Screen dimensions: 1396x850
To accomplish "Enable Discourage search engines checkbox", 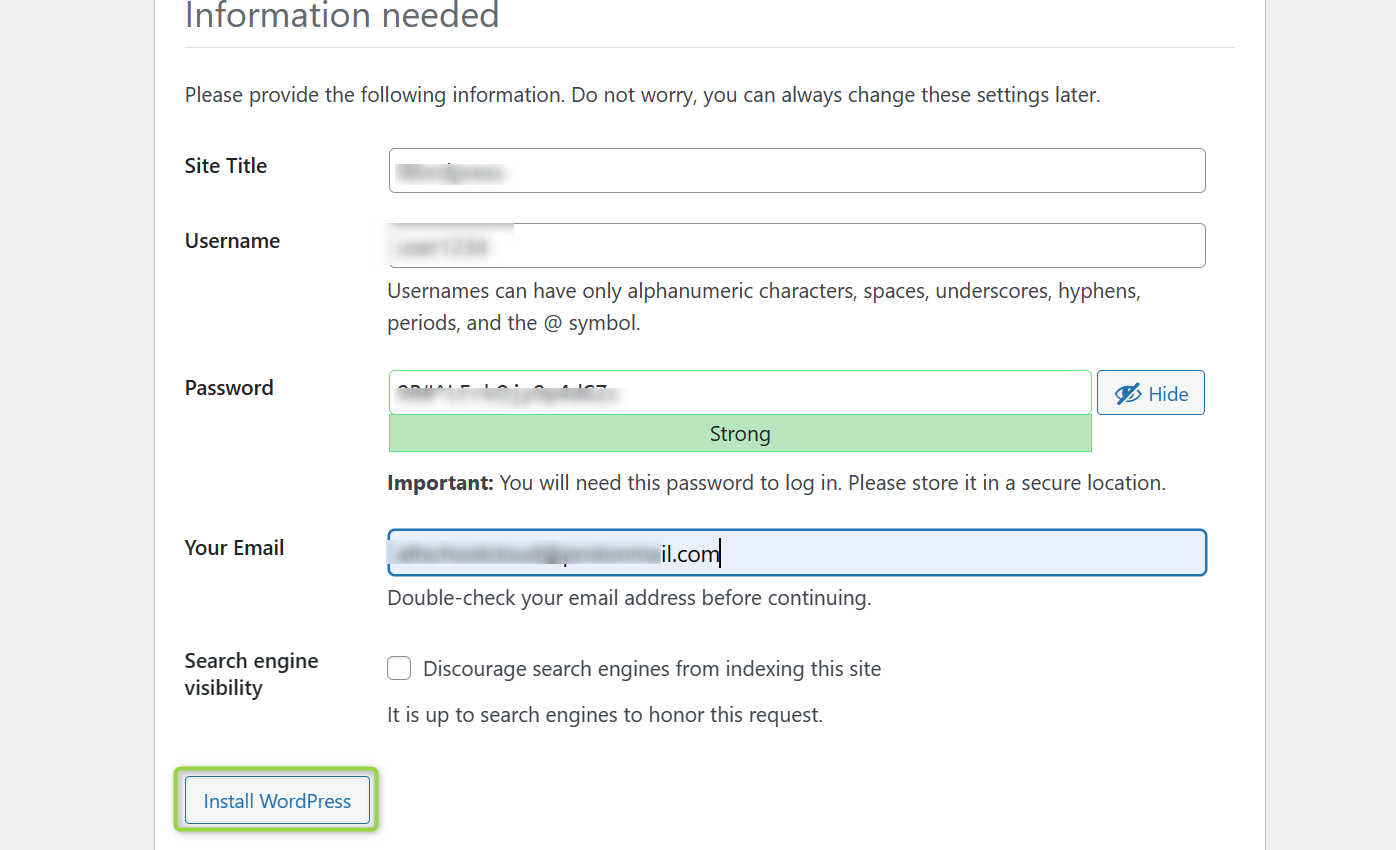I will [x=399, y=668].
